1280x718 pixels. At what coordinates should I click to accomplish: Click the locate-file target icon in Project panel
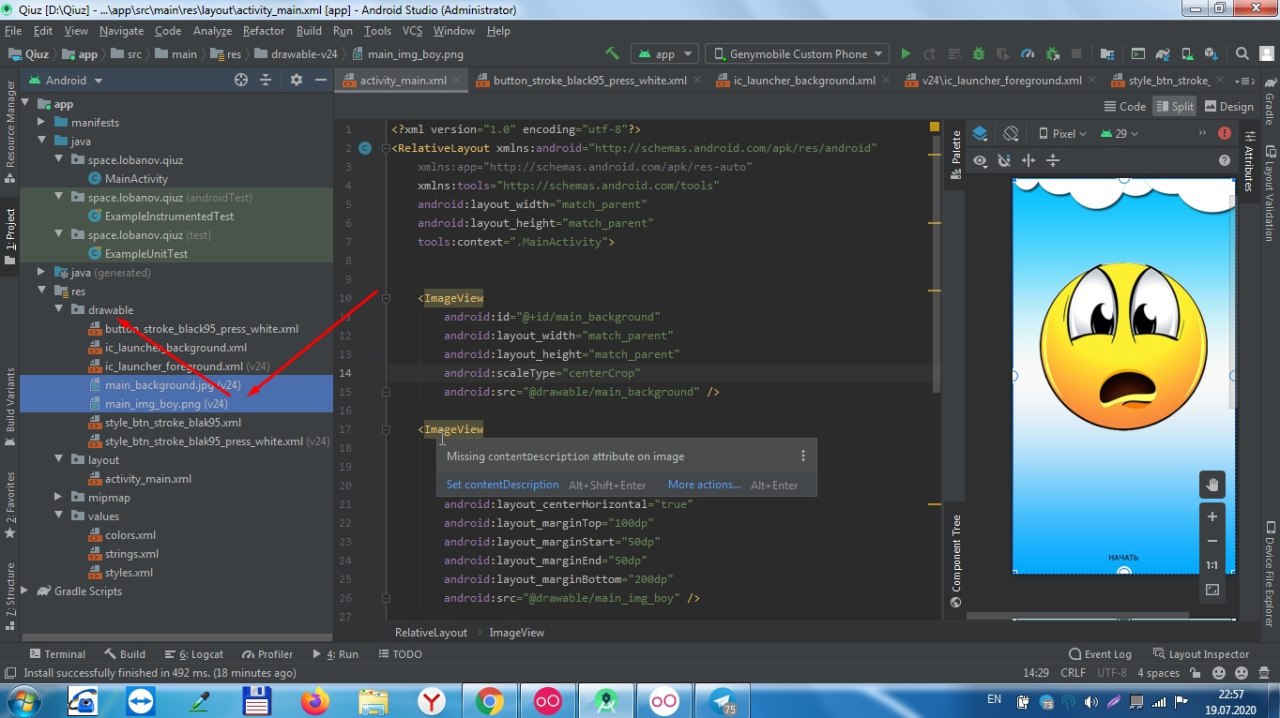[241, 80]
